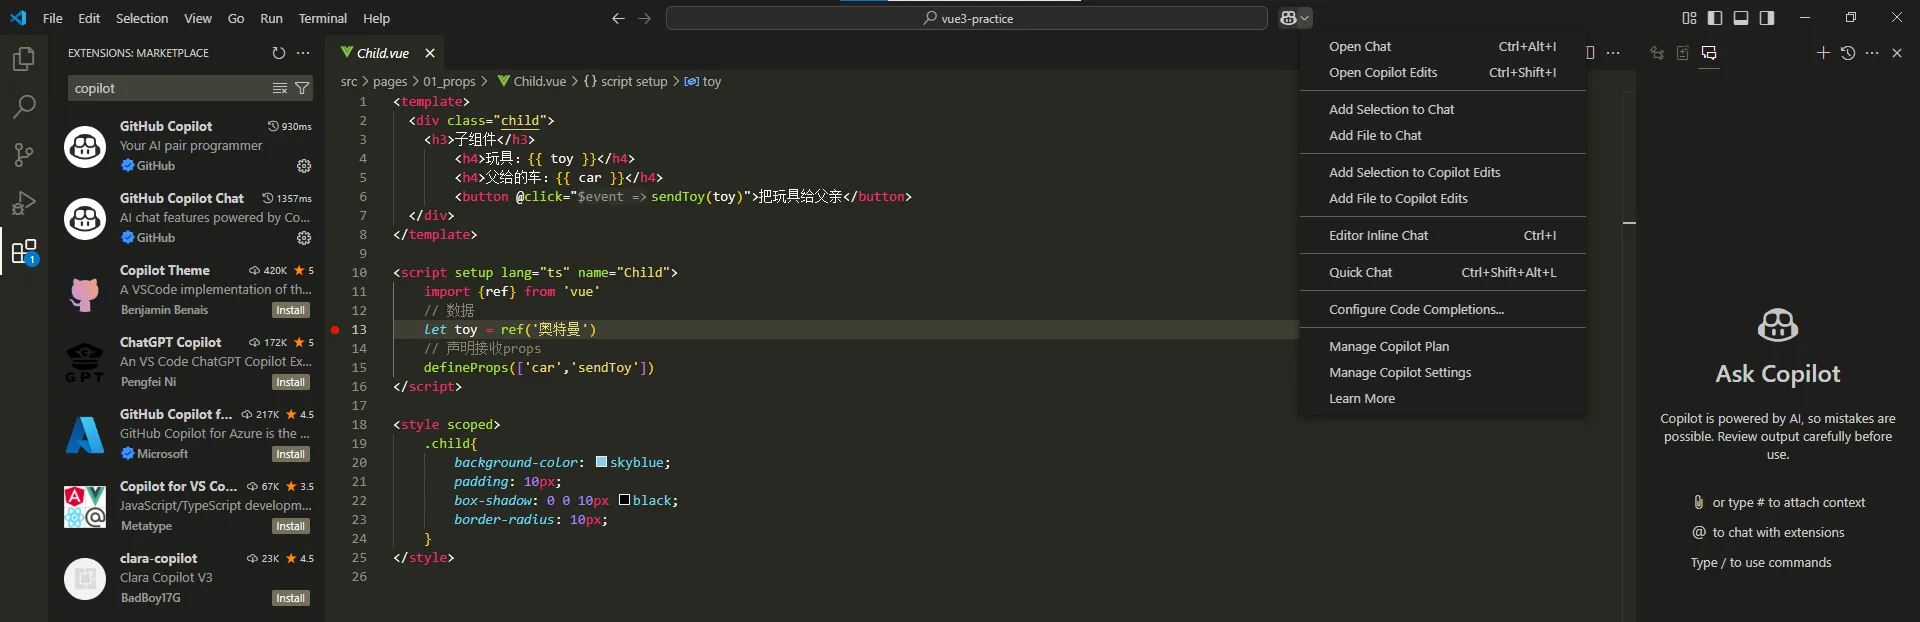Switch to the Chat view icon in secondary side bar
This screenshot has height=622, width=1920.
[1709, 53]
